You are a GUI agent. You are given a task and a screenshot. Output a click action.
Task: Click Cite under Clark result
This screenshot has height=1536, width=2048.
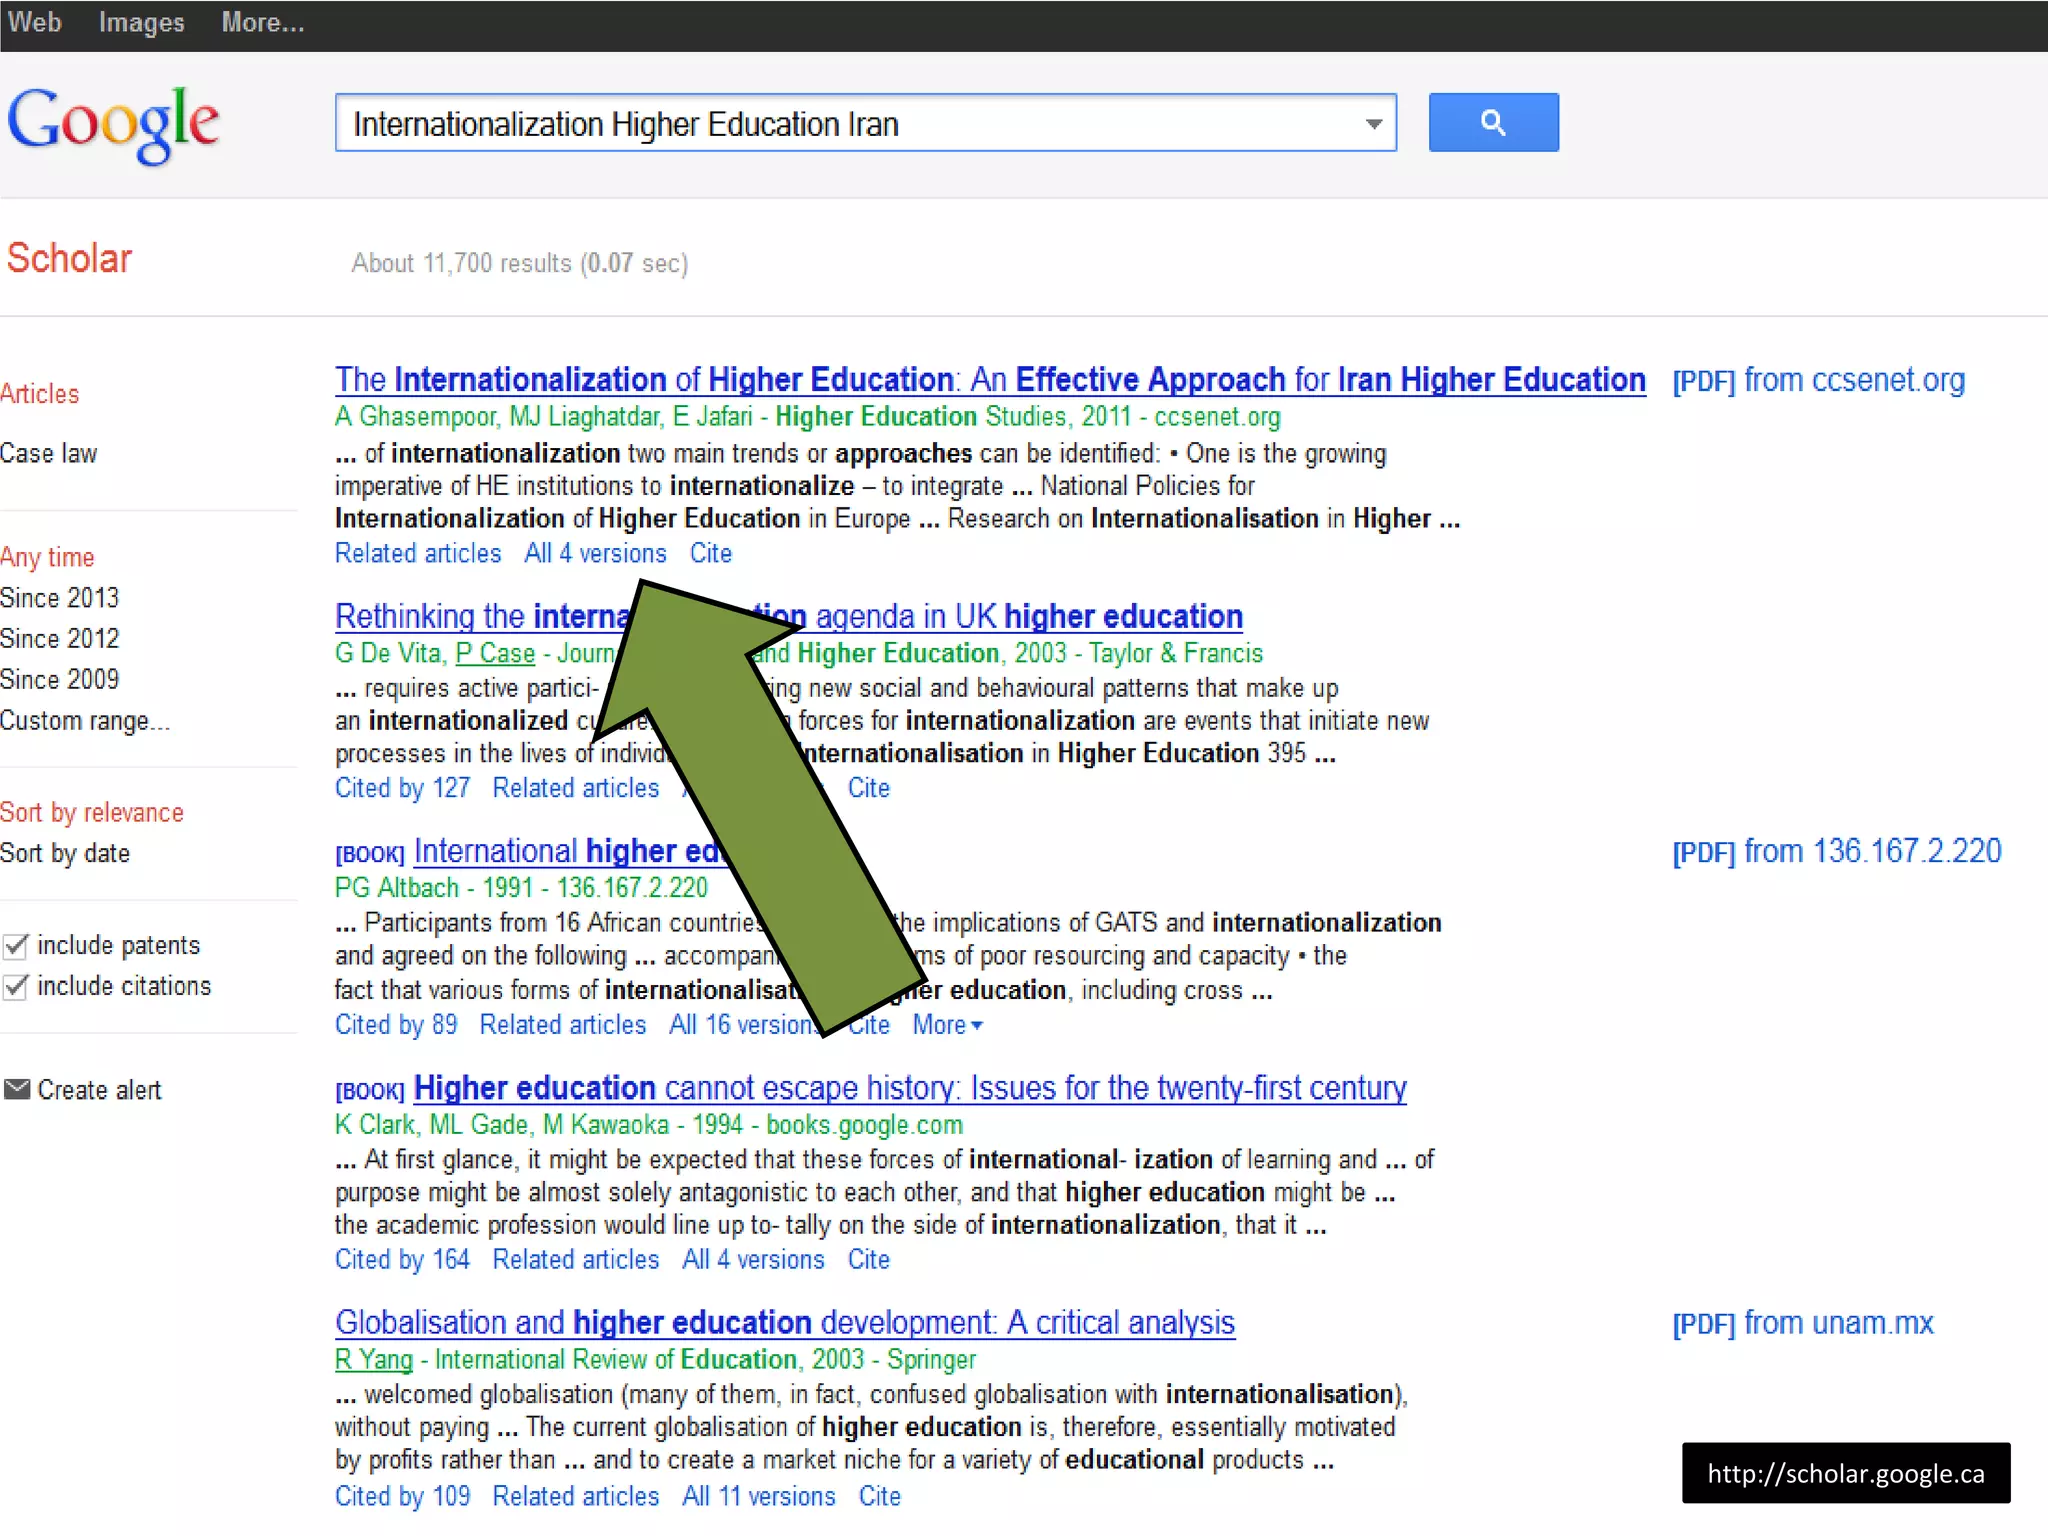tap(869, 1260)
